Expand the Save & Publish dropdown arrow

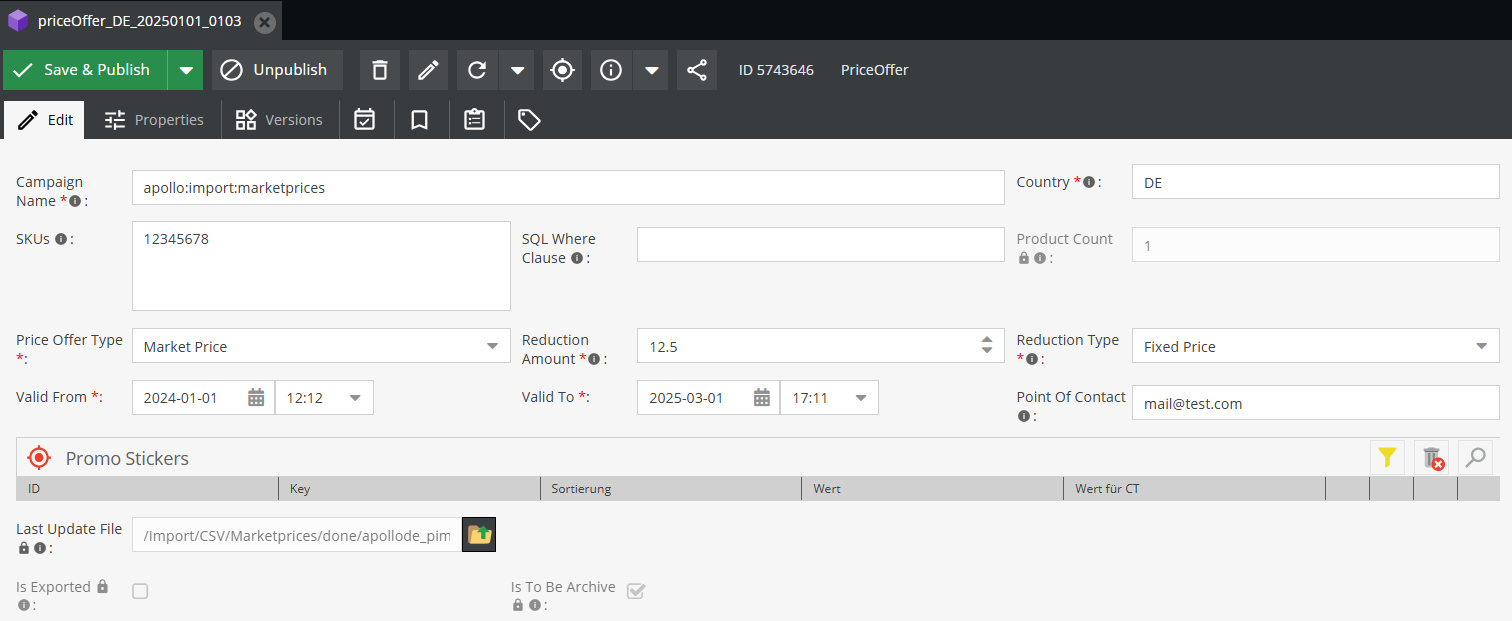pos(185,70)
